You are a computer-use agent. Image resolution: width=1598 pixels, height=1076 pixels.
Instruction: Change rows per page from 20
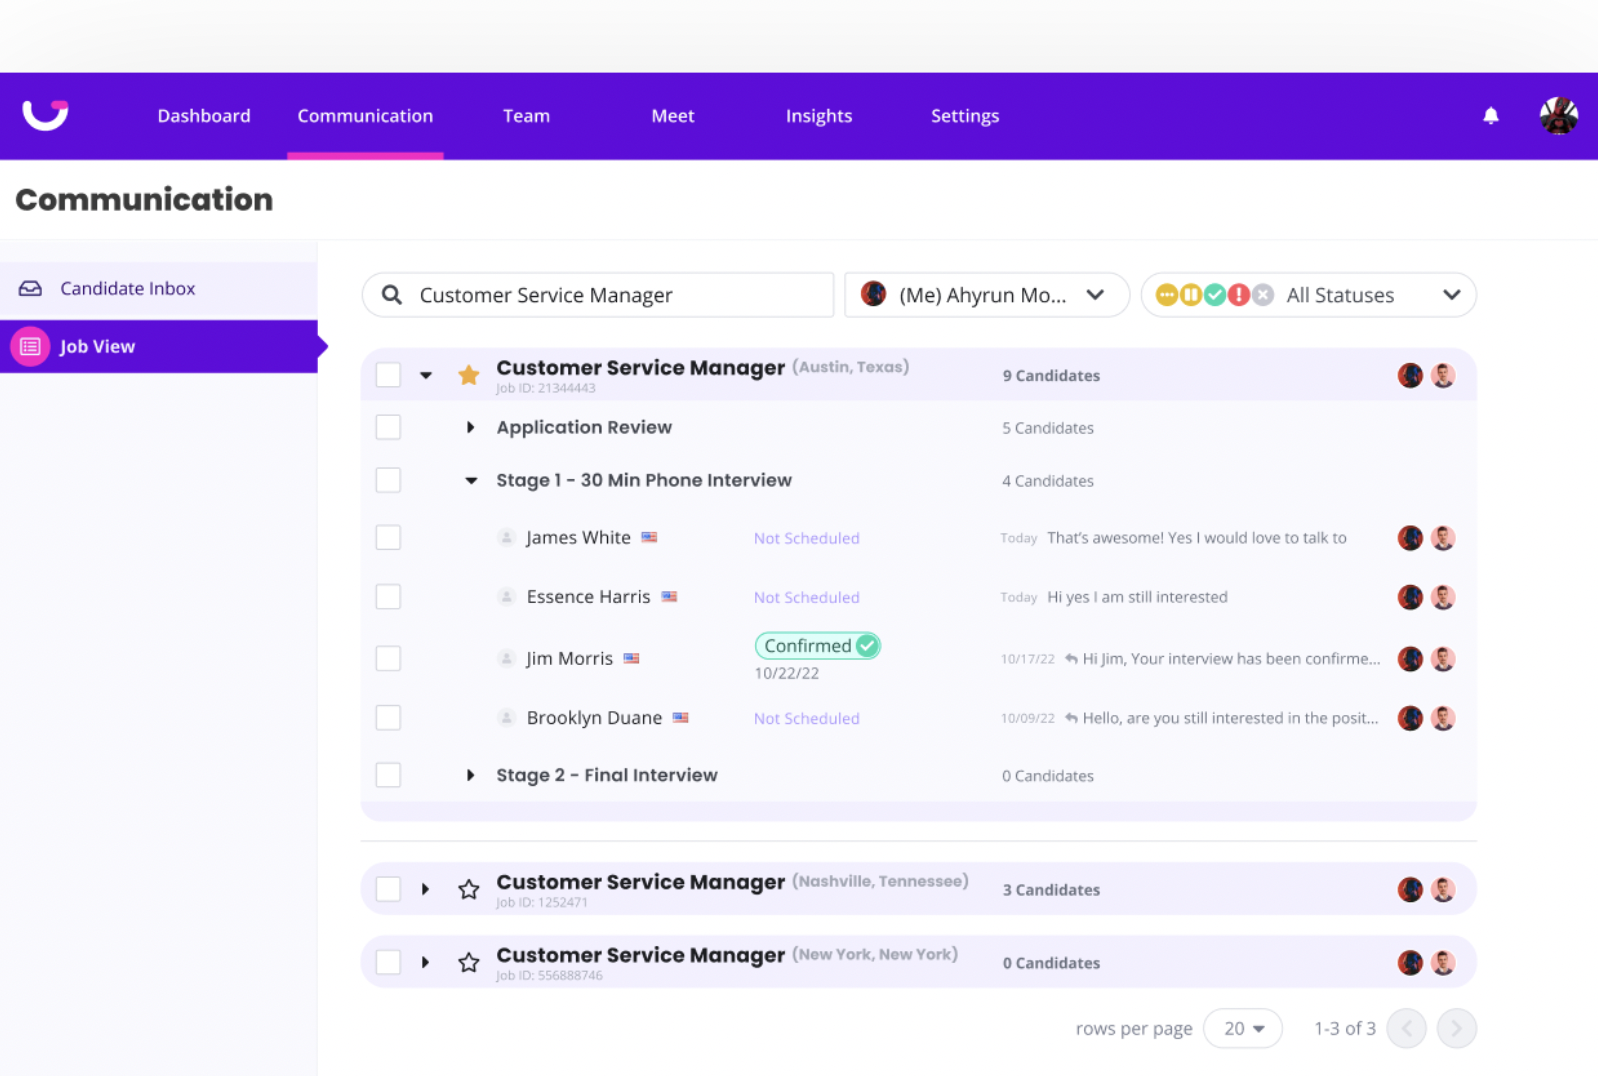coord(1243,1028)
